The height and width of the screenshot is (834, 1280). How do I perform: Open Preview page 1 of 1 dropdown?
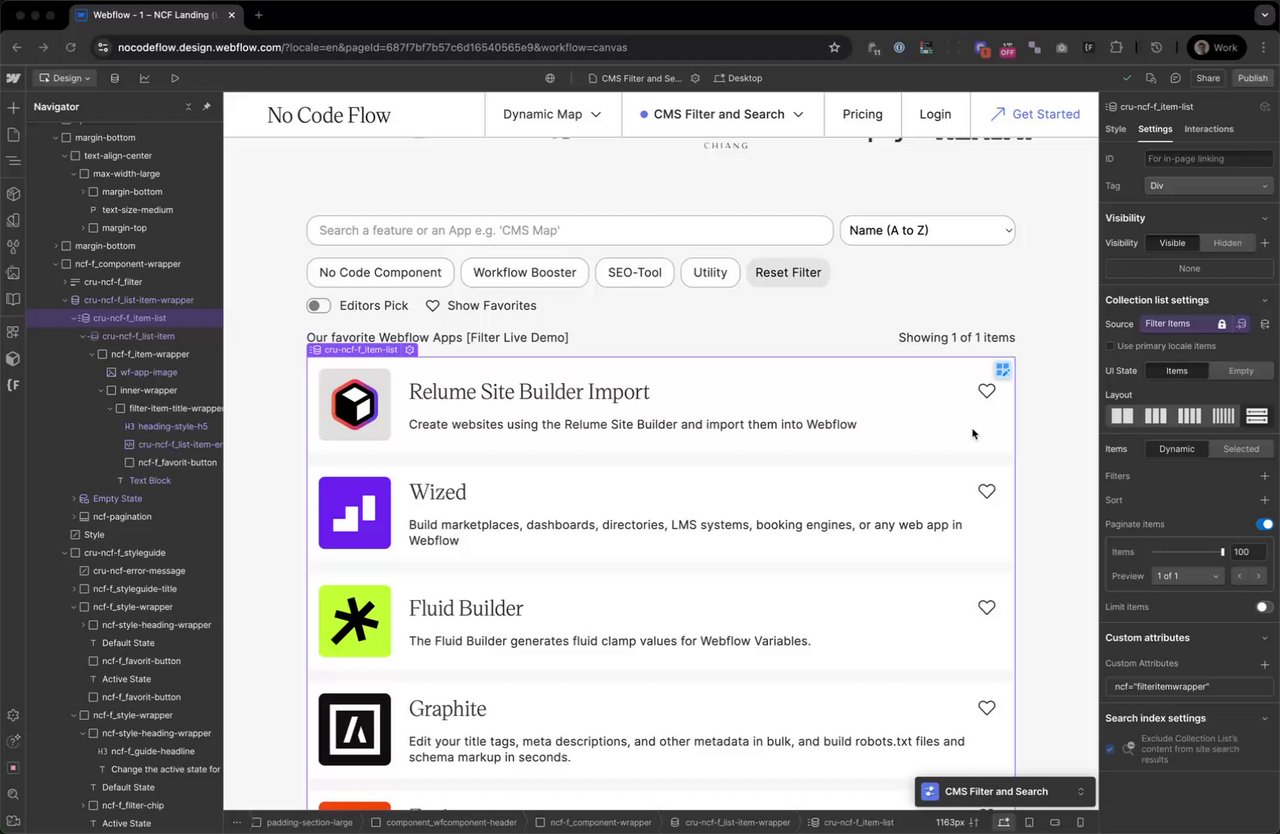coord(1188,576)
